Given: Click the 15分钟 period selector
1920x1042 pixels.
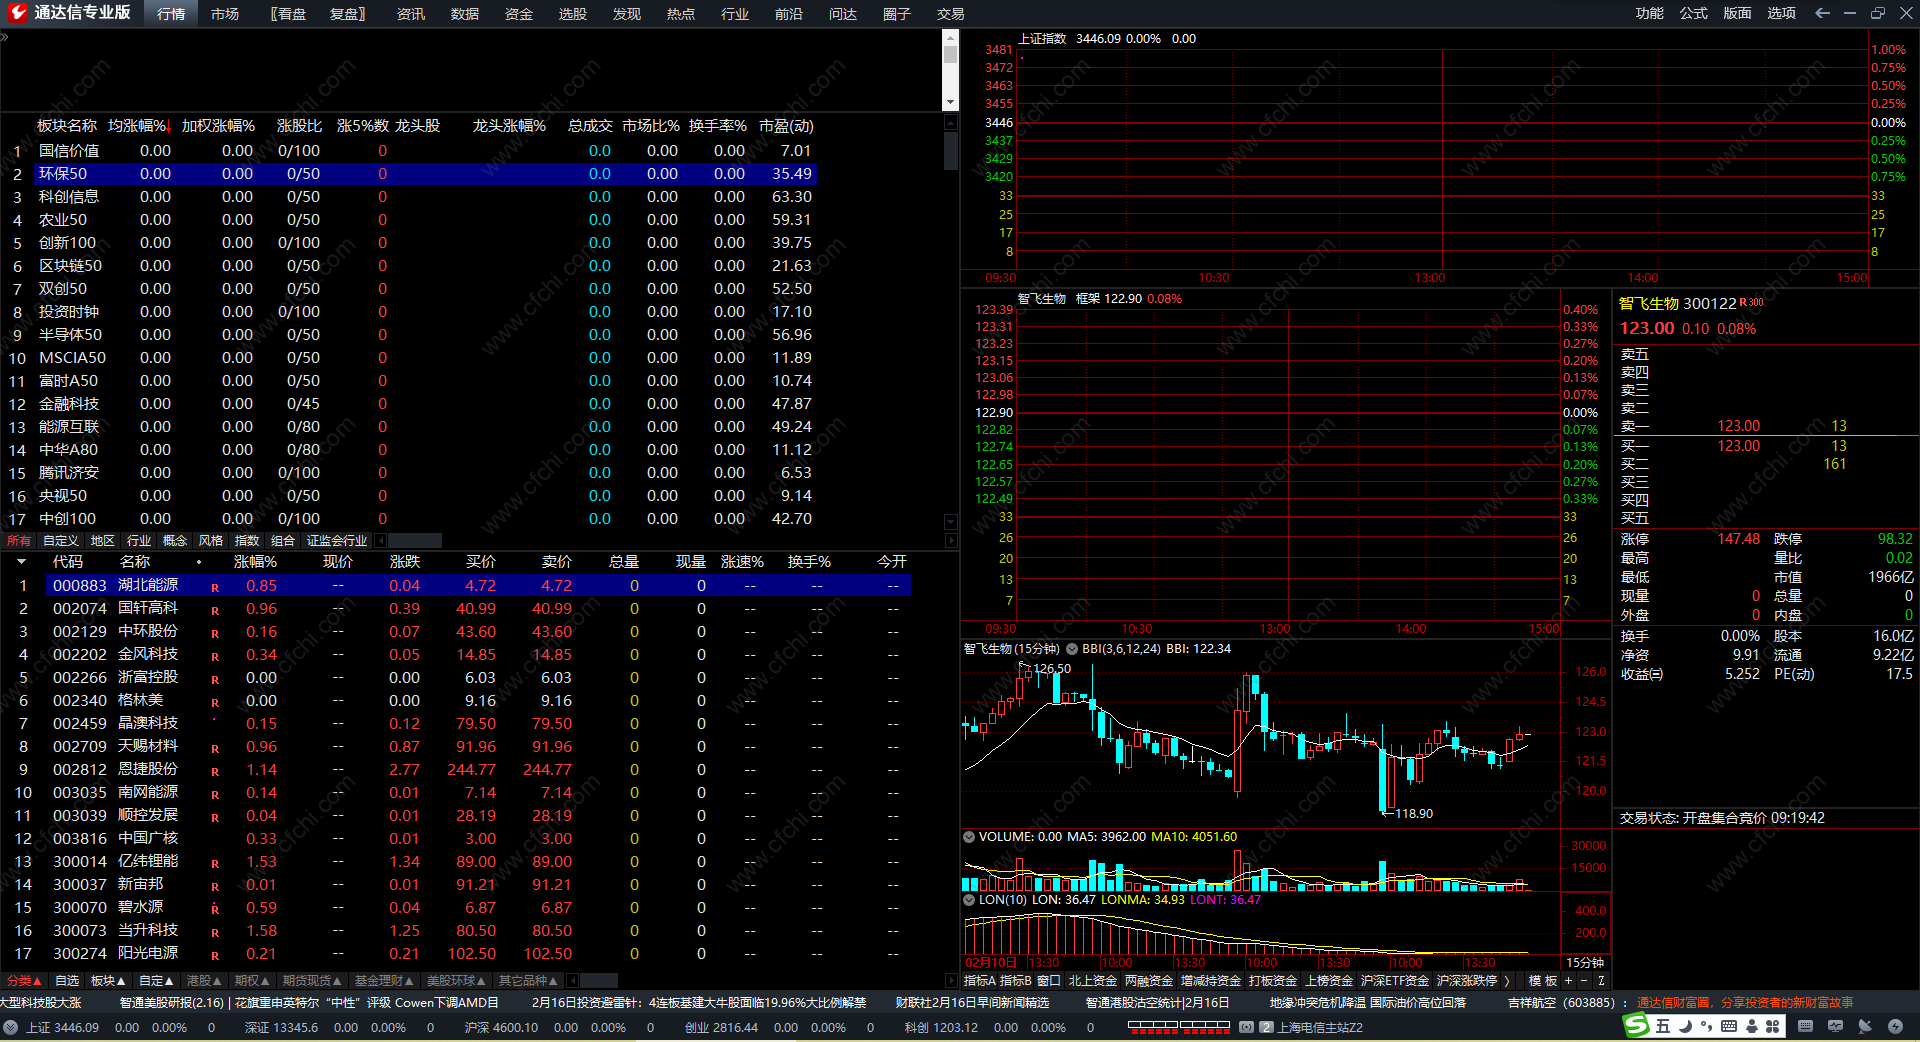Looking at the screenshot, I should [x=1585, y=963].
